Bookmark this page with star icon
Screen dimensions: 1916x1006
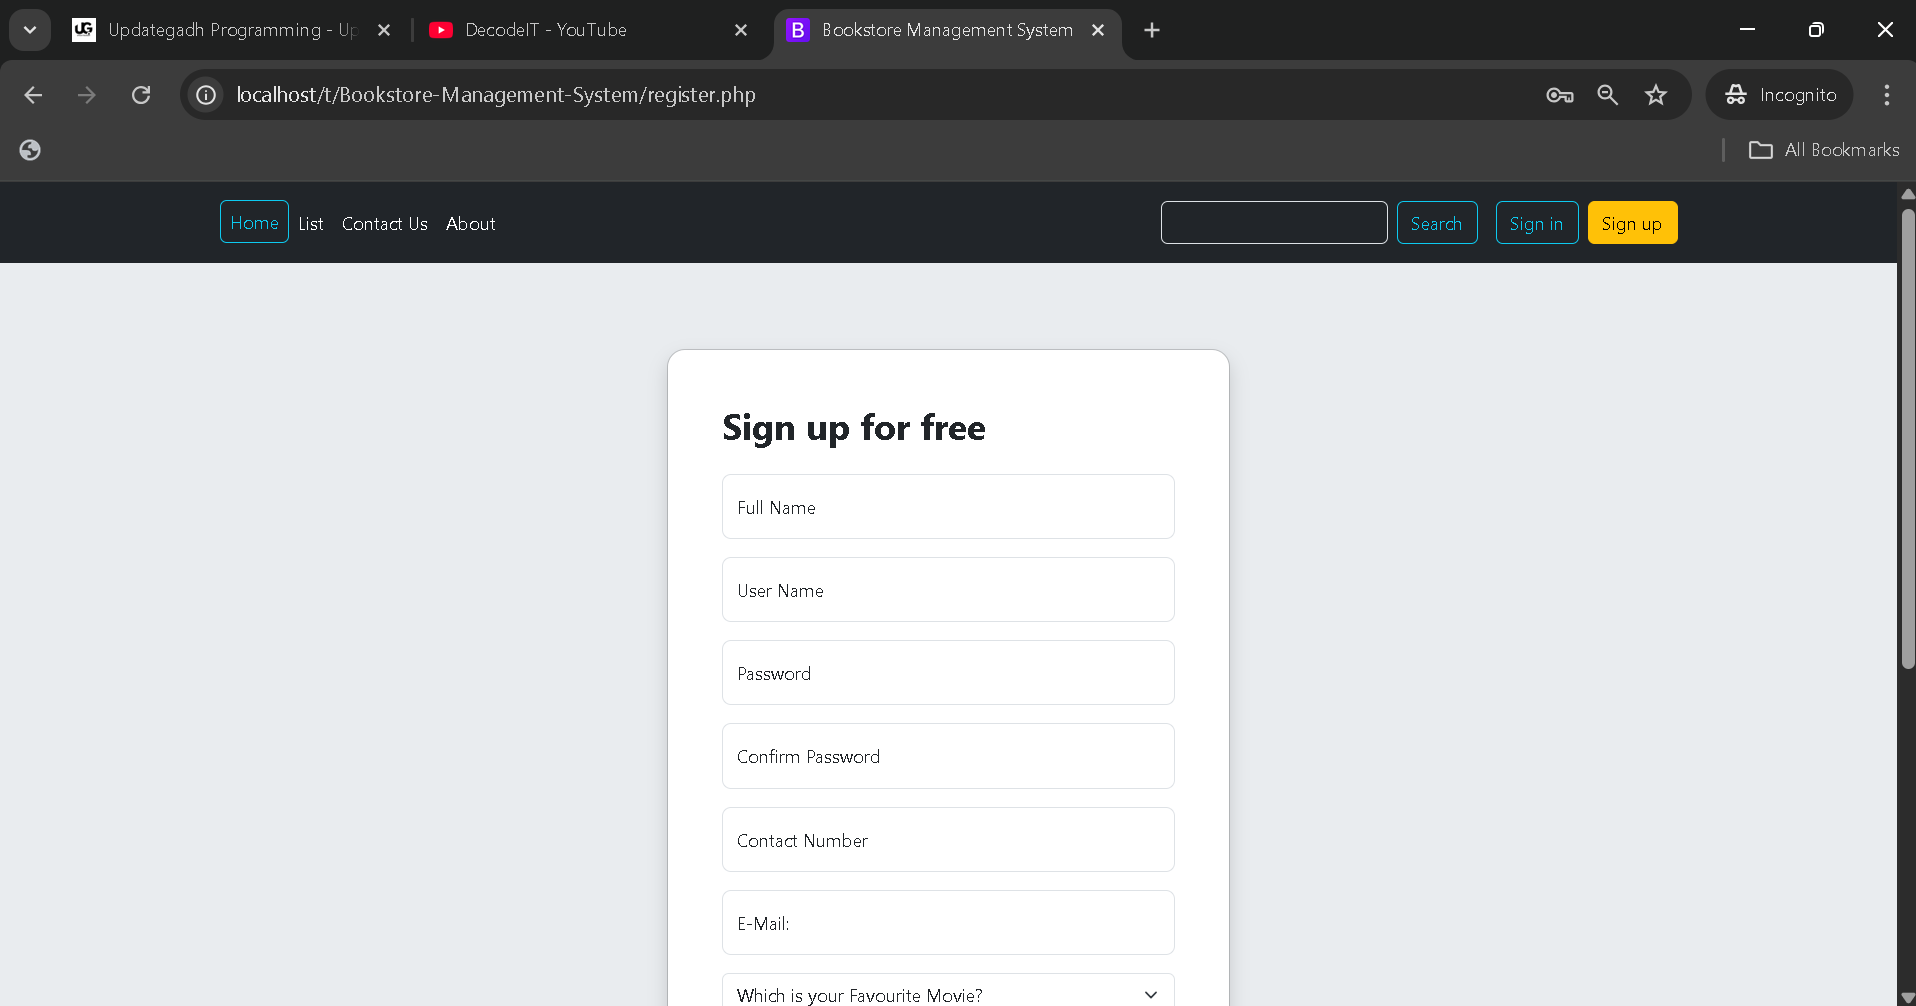coord(1656,95)
